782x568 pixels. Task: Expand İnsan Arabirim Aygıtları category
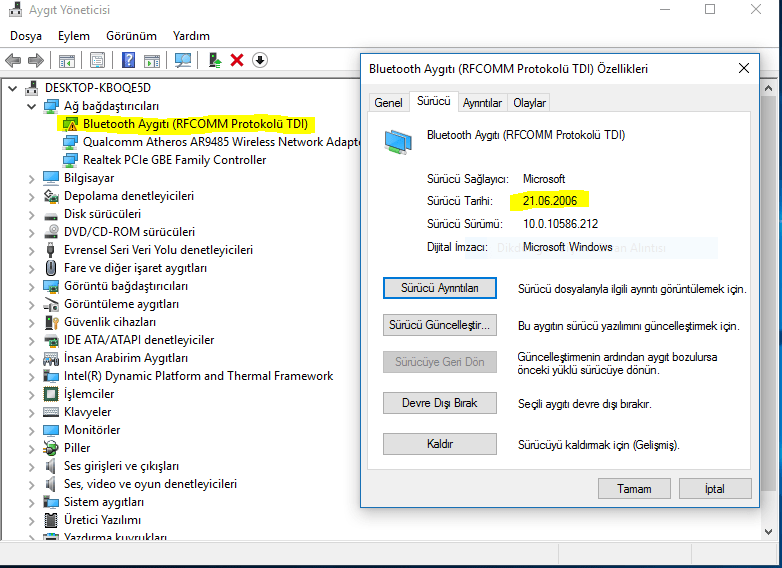click(31, 359)
